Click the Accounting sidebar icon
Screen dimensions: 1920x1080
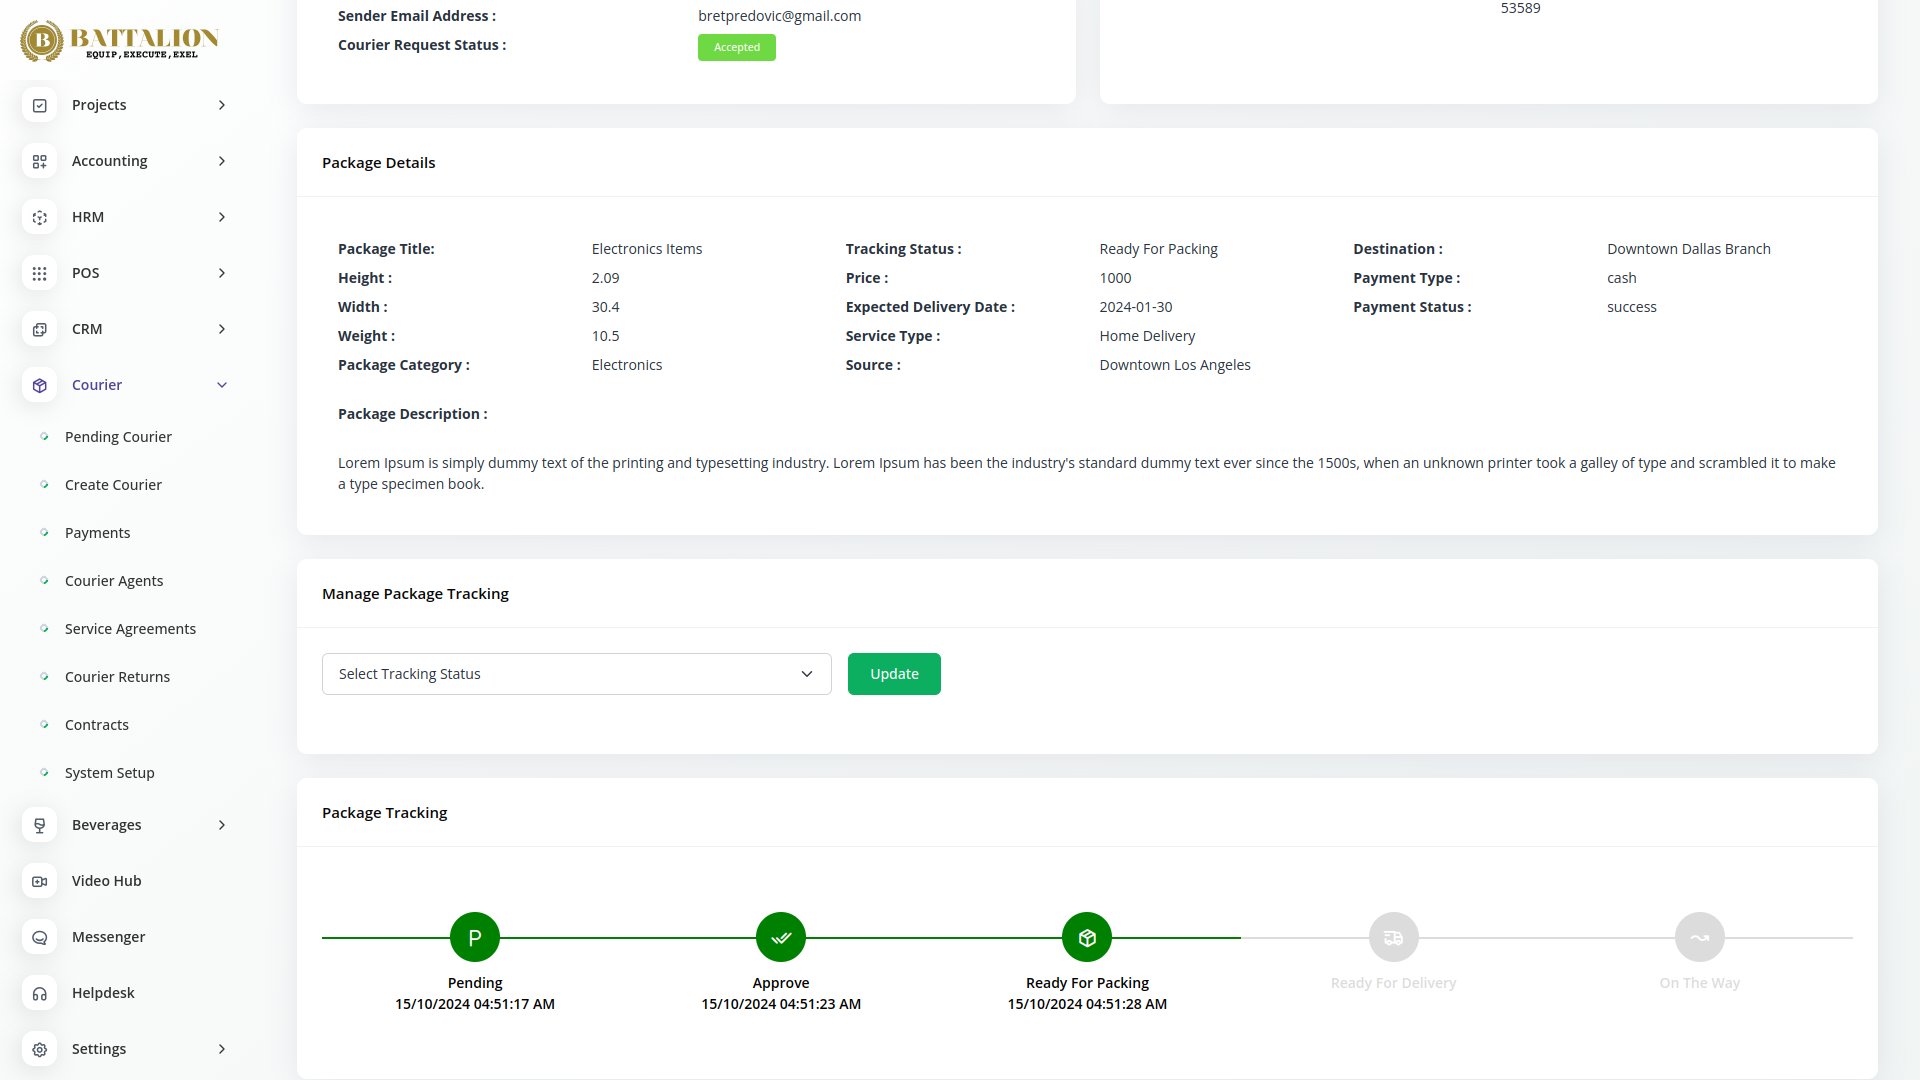(x=40, y=161)
